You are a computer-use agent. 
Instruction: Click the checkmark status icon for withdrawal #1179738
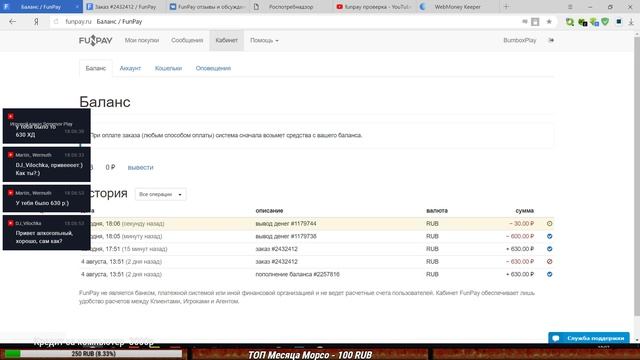click(x=549, y=236)
